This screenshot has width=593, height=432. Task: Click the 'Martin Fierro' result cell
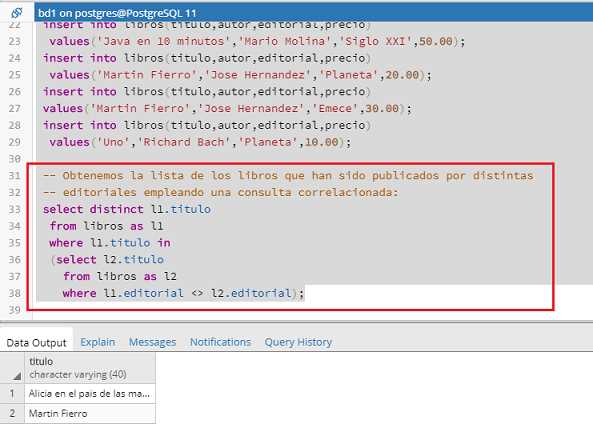click(90, 413)
